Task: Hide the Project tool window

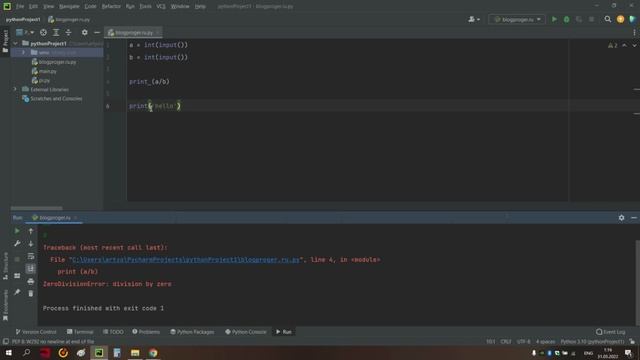Action: tap(97, 32)
